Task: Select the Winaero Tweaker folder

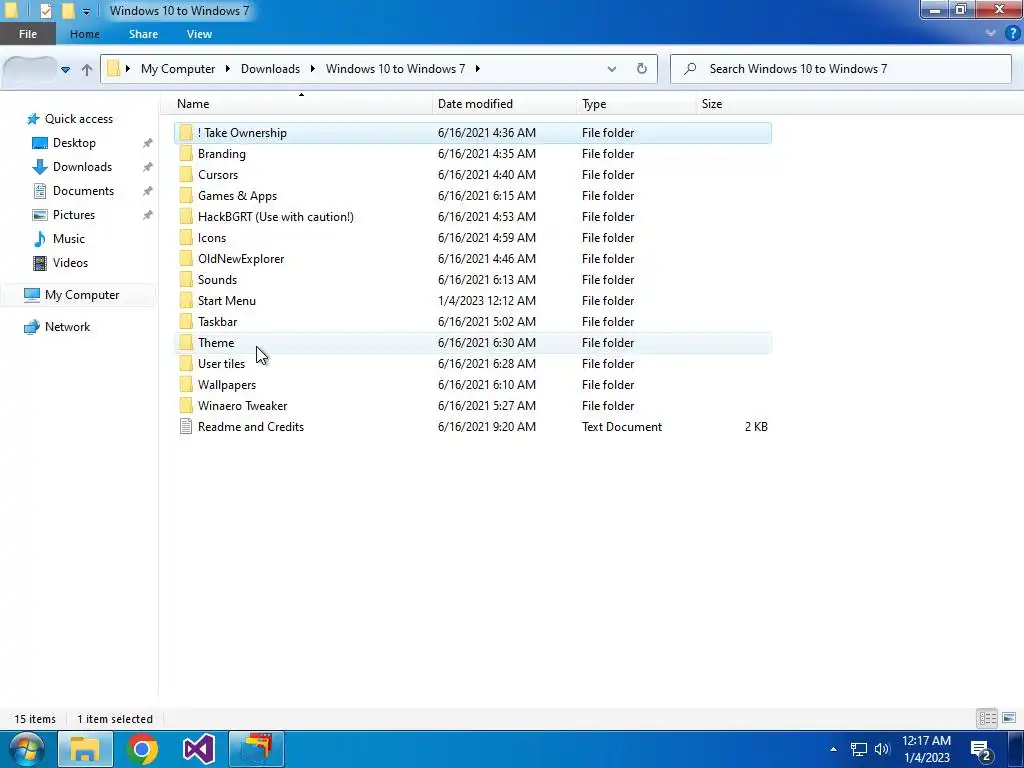Action: click(x=473, y=406)
